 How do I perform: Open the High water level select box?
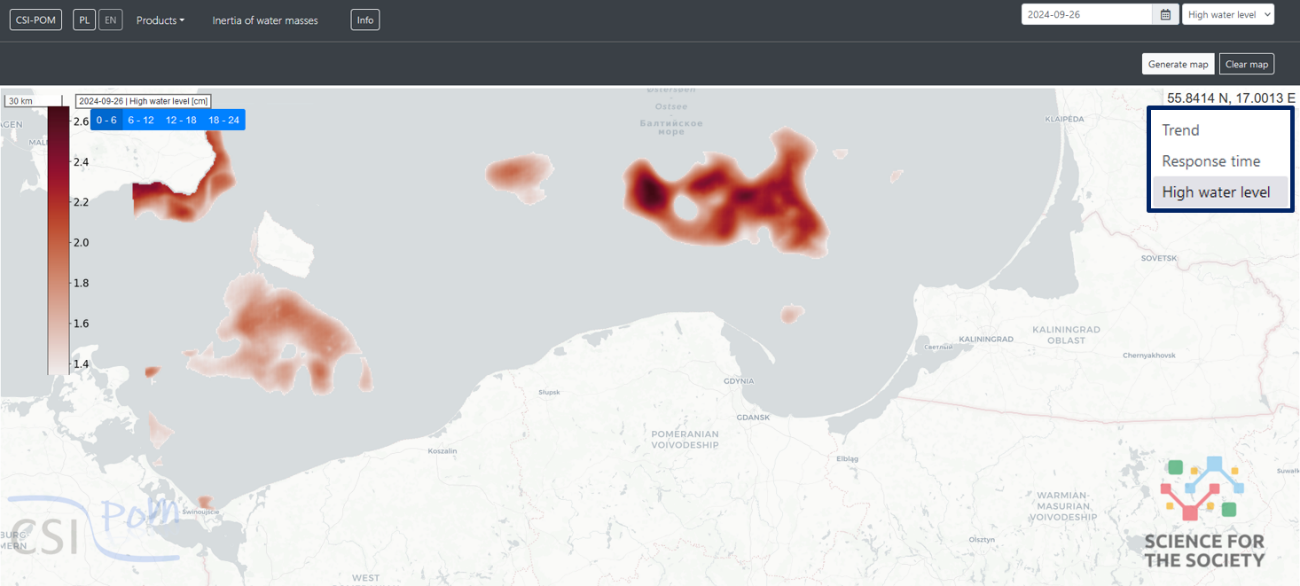(x=1227, y=15)
